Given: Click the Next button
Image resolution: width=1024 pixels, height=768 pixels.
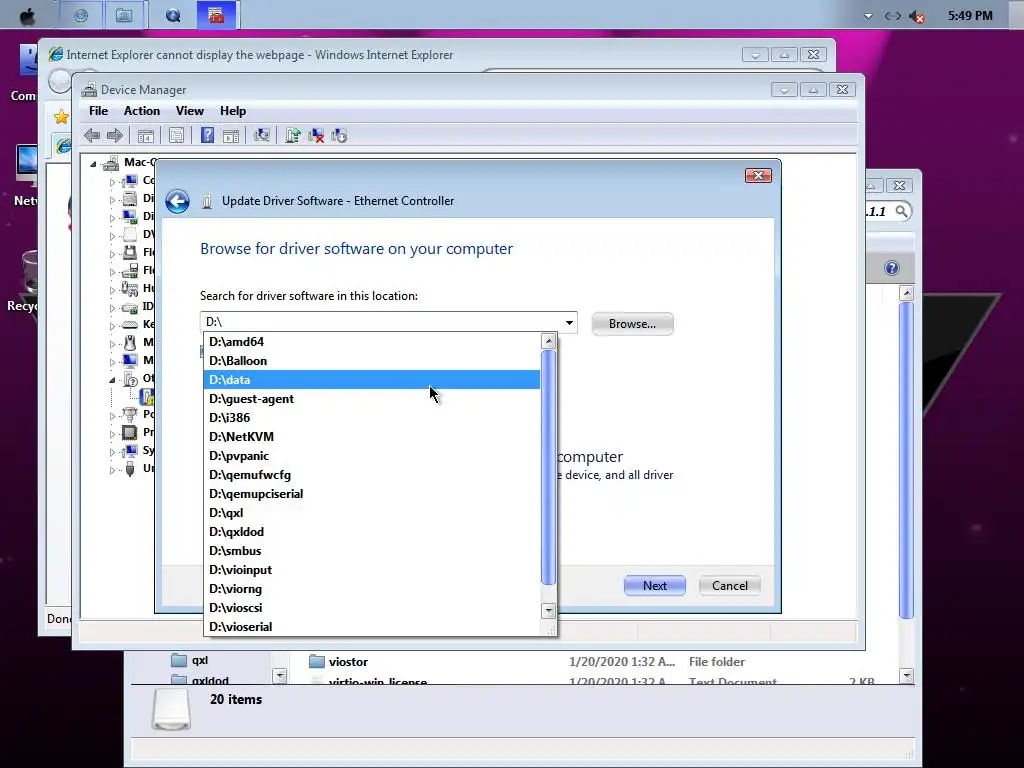Looking at the screenshot, I should click(x=654, y=586).
